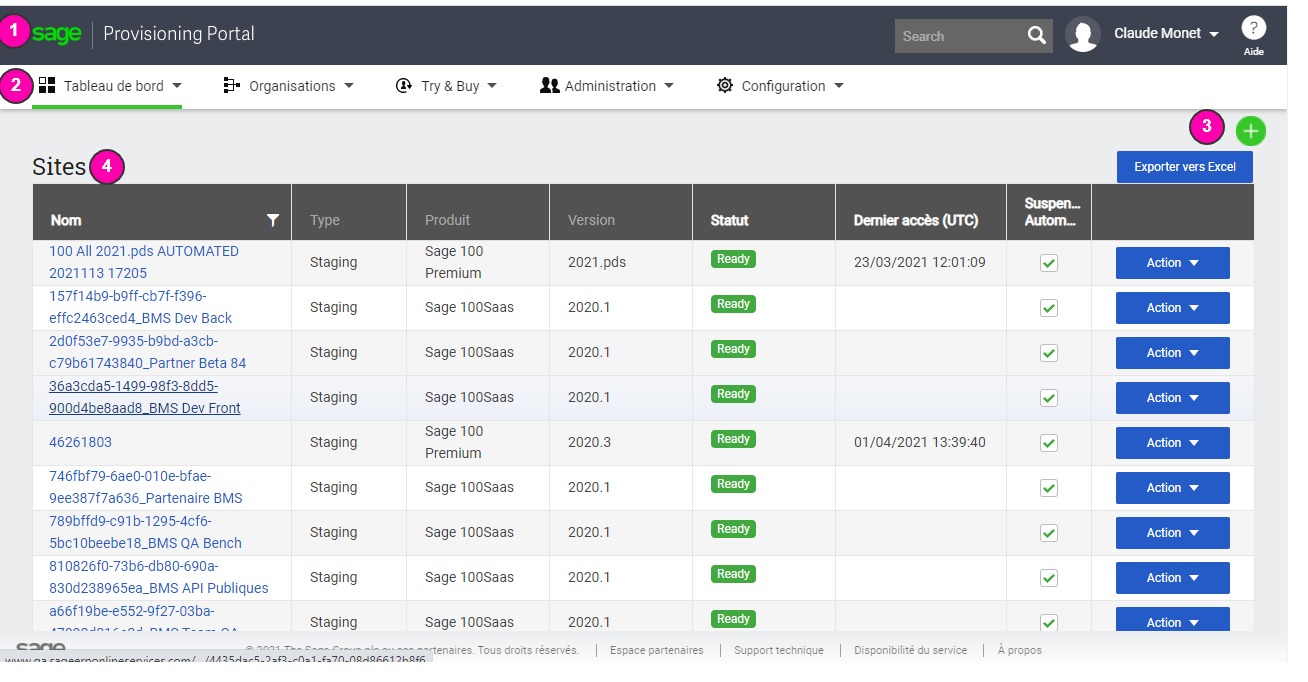This screenshot has height=682, width=1308.
Task: Toggle suspension checkbox for Partner Beta 84 row
Action: (1049, 353)
